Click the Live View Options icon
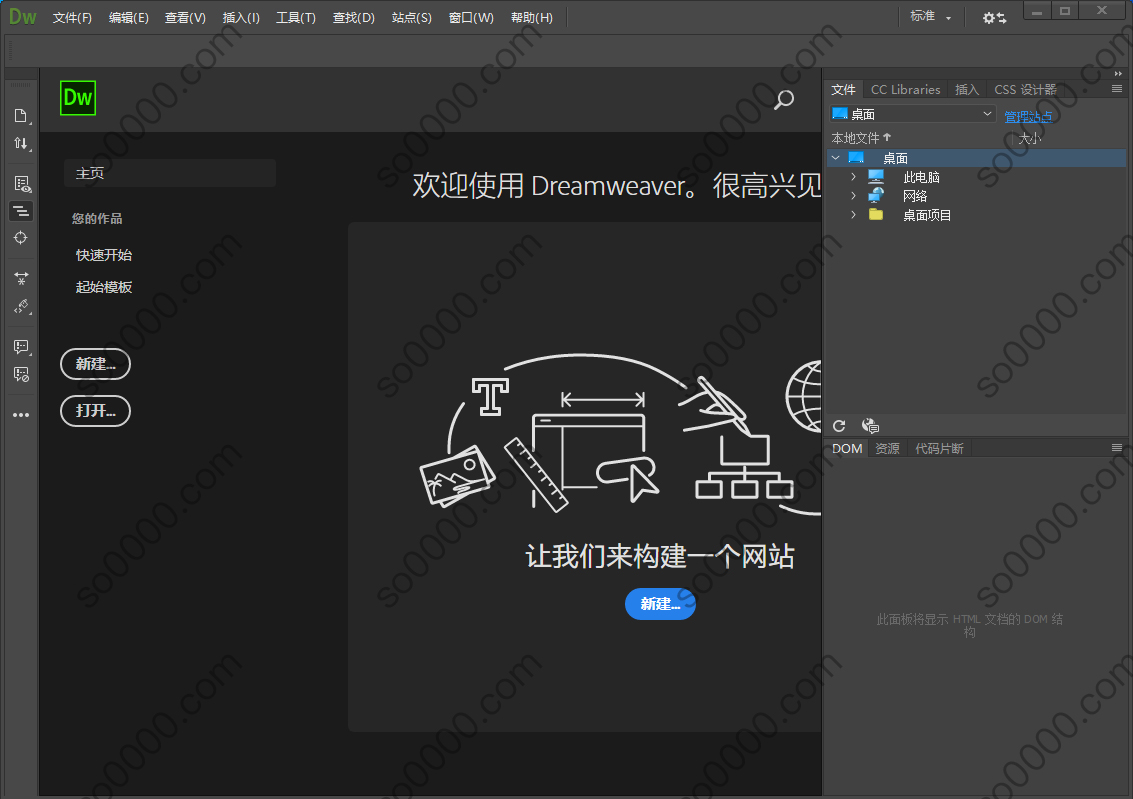This screenshot has width=1133, height=799. tap(22, 184)
